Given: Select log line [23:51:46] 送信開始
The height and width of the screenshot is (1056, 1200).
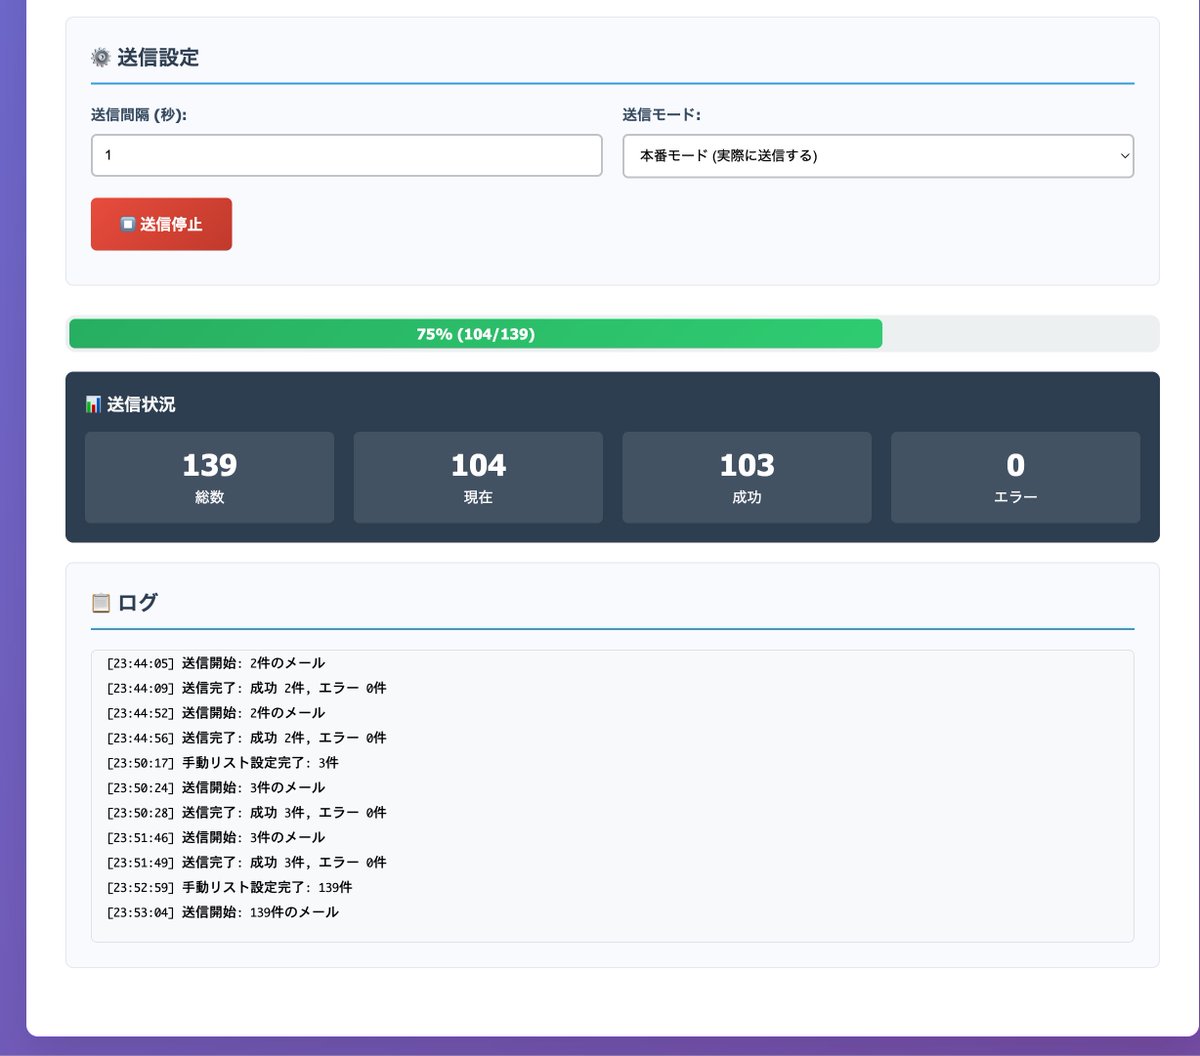Looking at the screenshot, I should tap(215, 838).
